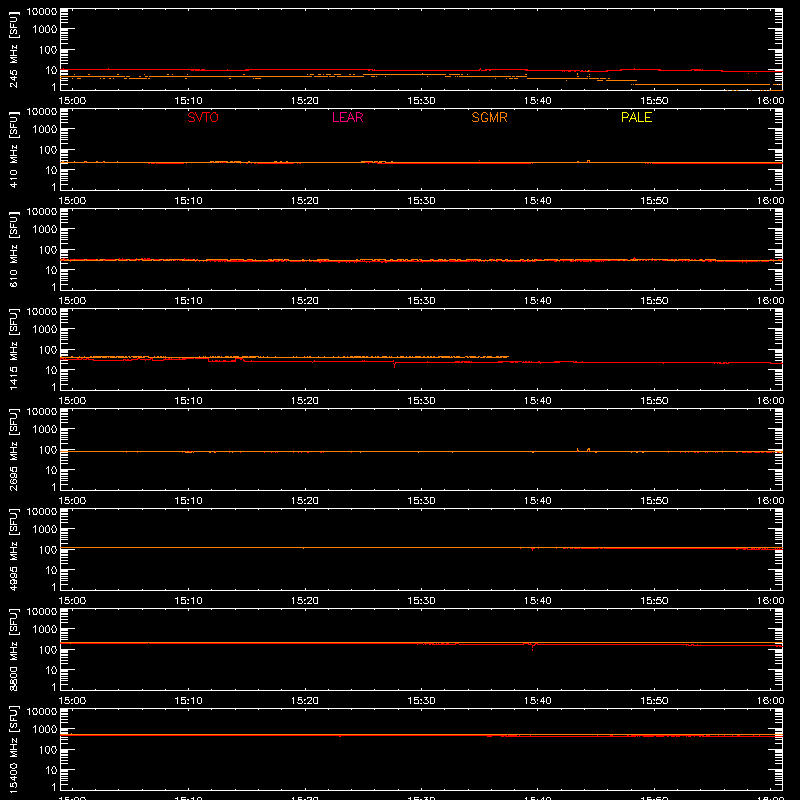This screenshot has height=800, width=800.
Task: Select 16:00 time label under 4995 MHz panel
Action: coord(770,601)
